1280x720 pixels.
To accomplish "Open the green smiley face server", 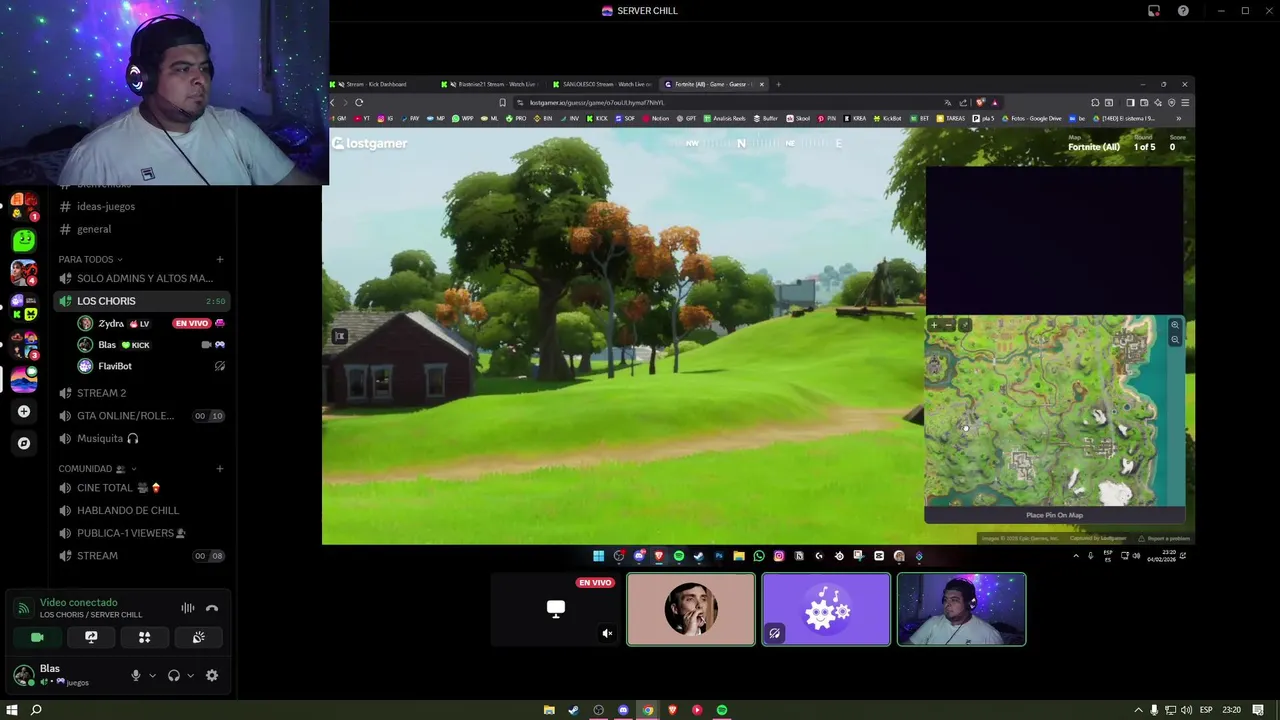I will (x=24, y=240).
